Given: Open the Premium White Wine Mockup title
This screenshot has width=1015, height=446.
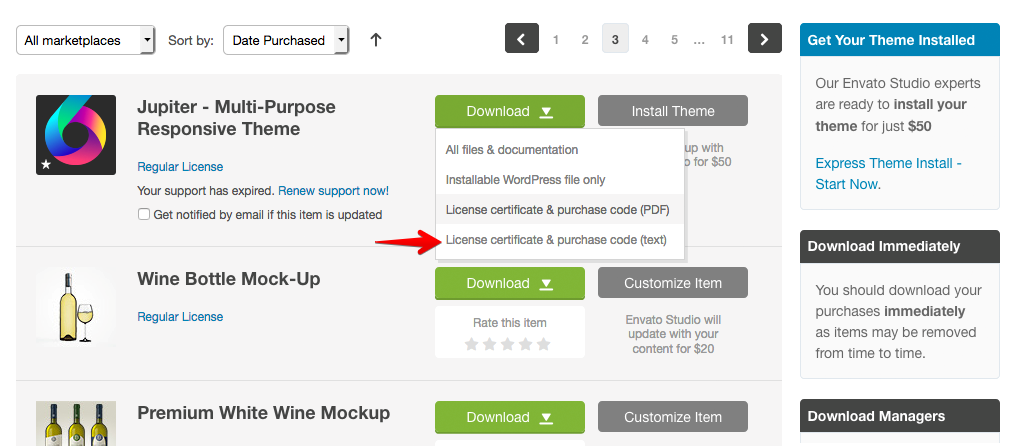Looking at the screenshot, I should click(x=263, y=413).
